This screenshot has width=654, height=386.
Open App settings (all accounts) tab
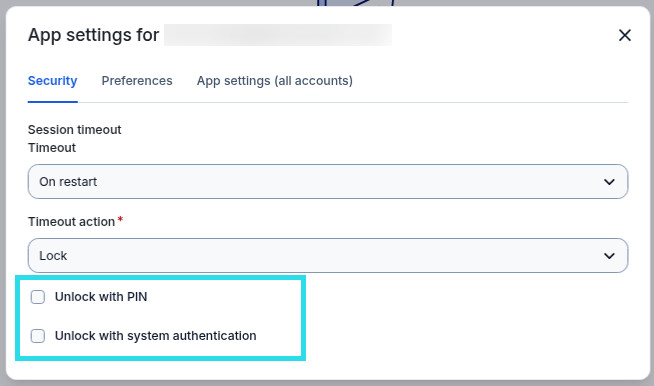click(274, 81)
